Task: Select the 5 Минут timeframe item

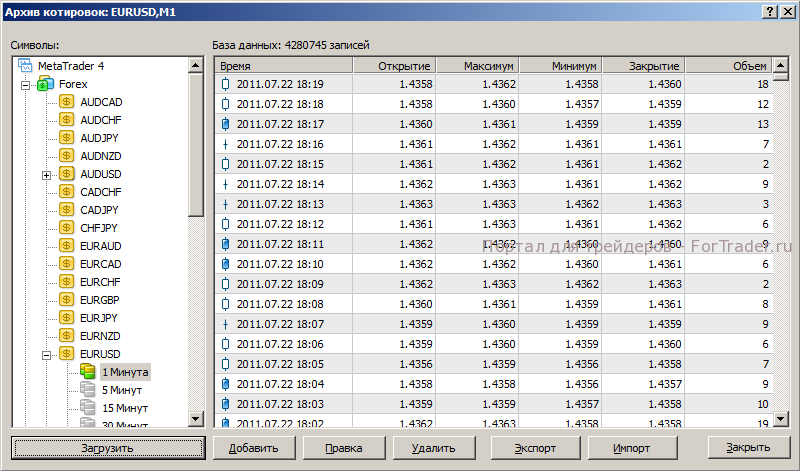Action: (x=122, y=390)
